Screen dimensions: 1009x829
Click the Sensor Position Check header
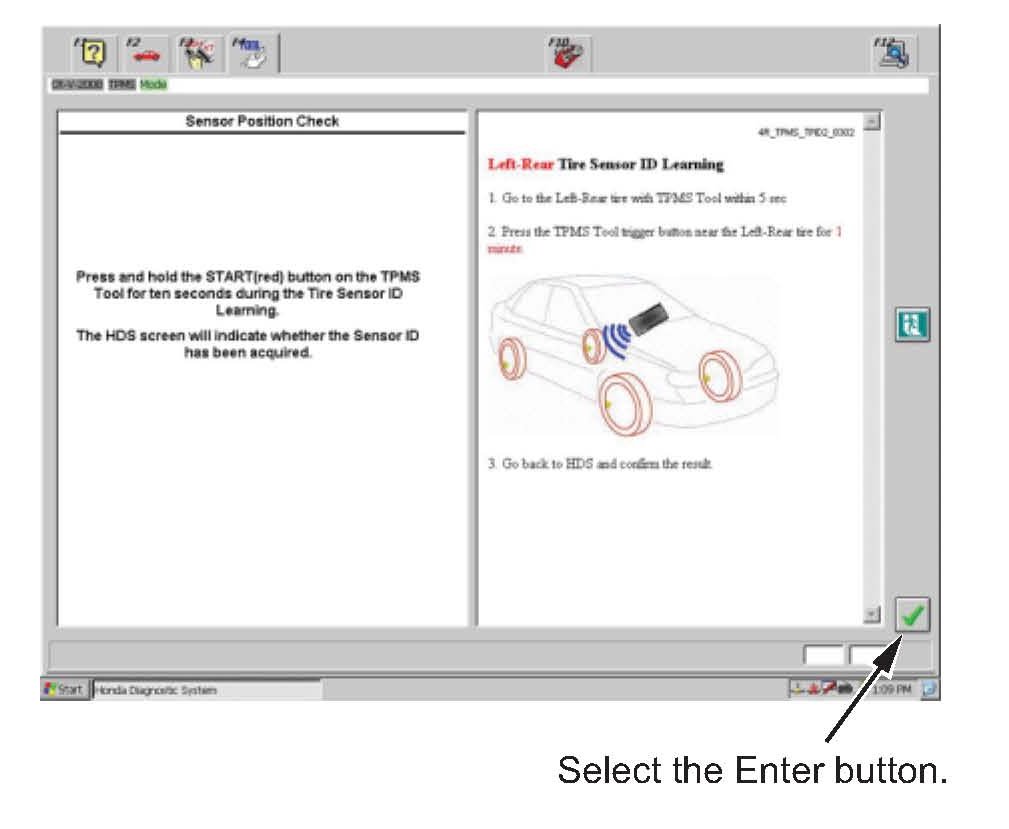tap(262, 121)
